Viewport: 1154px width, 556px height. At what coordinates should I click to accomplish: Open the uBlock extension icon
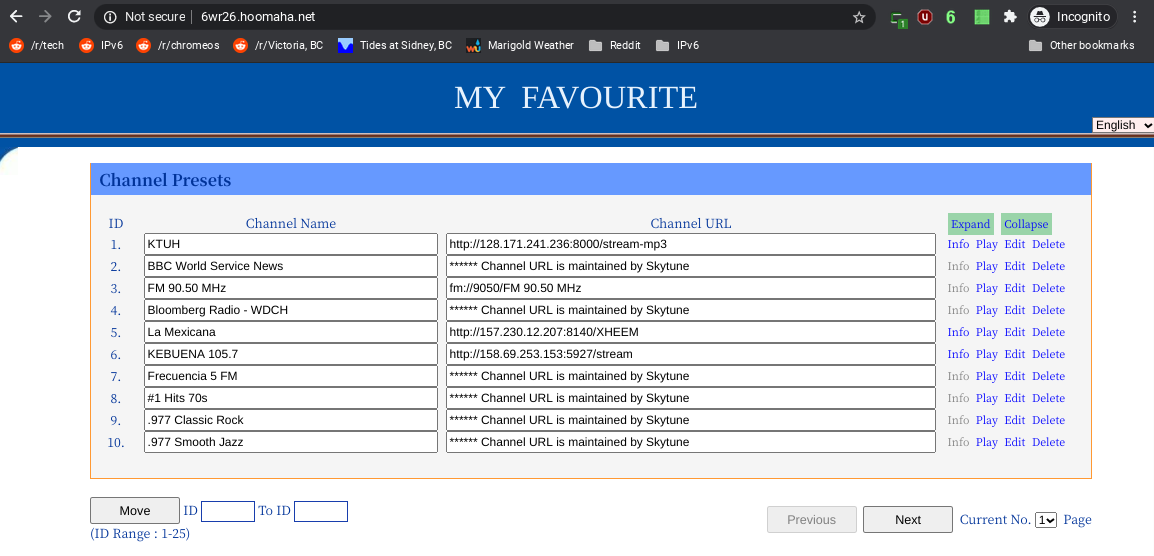point(924,17)
